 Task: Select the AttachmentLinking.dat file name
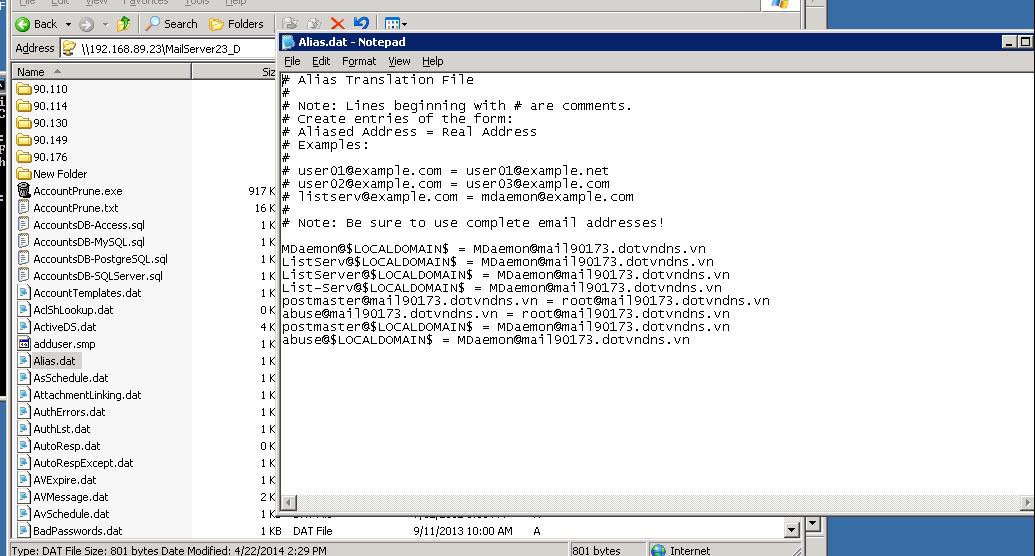pyautogui.click(x=87, y=395)
